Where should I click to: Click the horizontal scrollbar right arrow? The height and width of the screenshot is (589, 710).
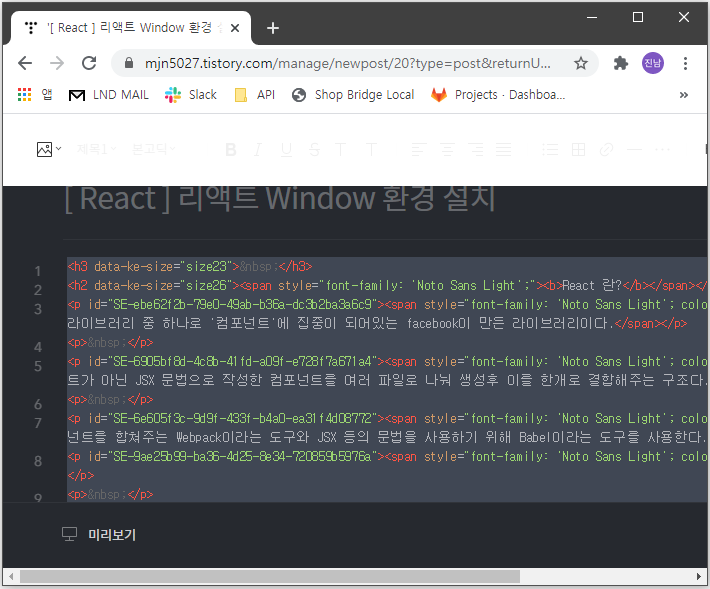(x=699, y=577)
